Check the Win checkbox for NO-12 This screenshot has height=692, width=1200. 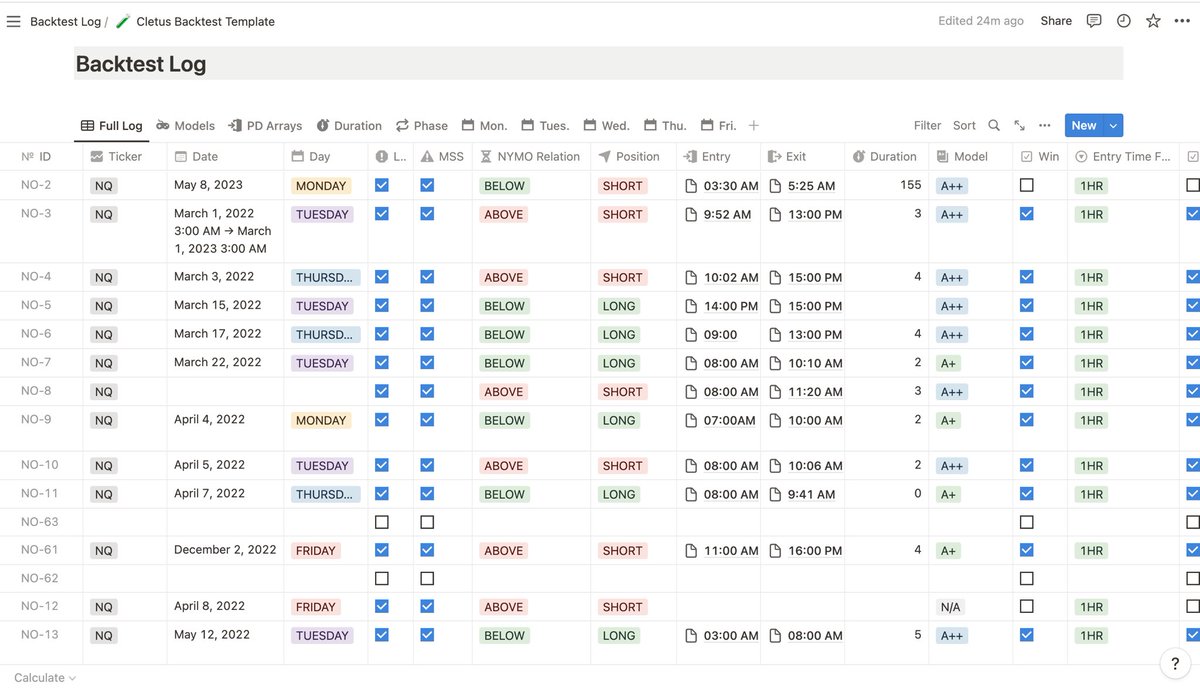(1027, 607)
